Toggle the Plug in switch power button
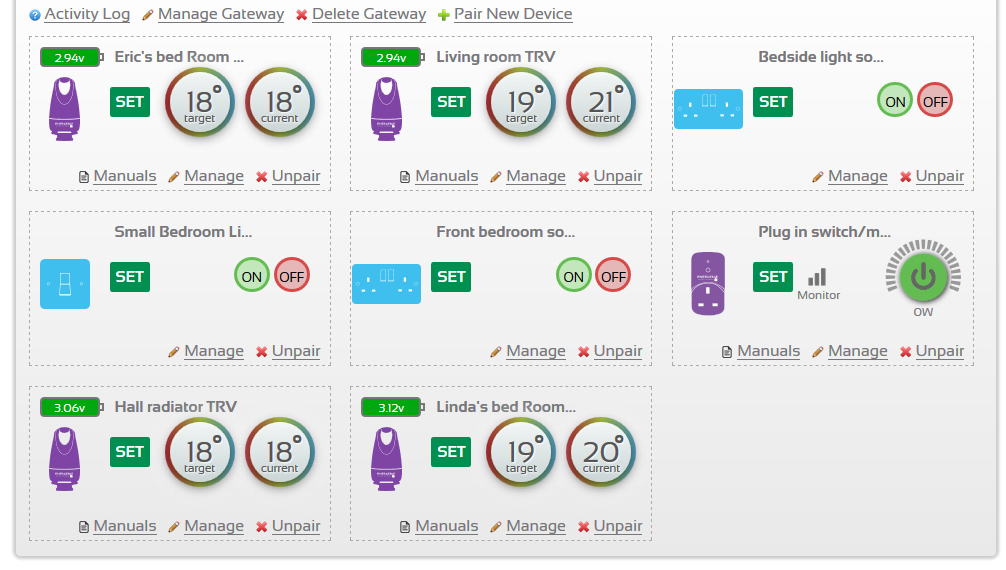The image size is (1006, 570). [x=922, y=277]
